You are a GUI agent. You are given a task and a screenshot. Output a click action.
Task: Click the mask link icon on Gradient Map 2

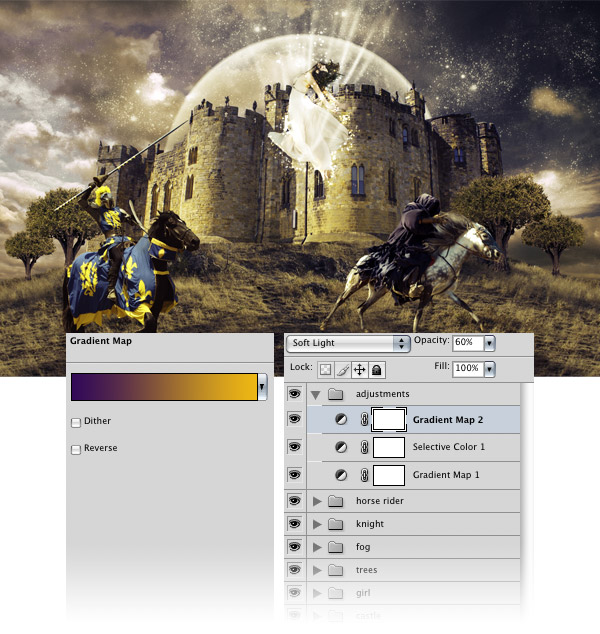pos(364,419)
